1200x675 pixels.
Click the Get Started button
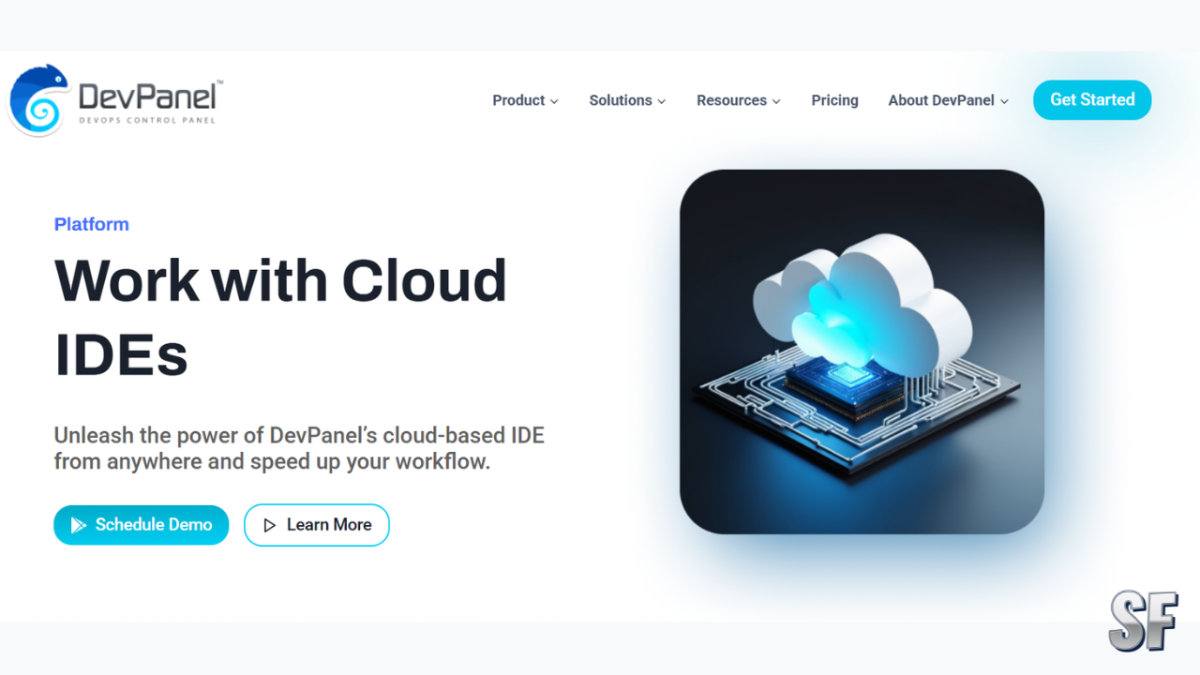(x=1092, y=100)
